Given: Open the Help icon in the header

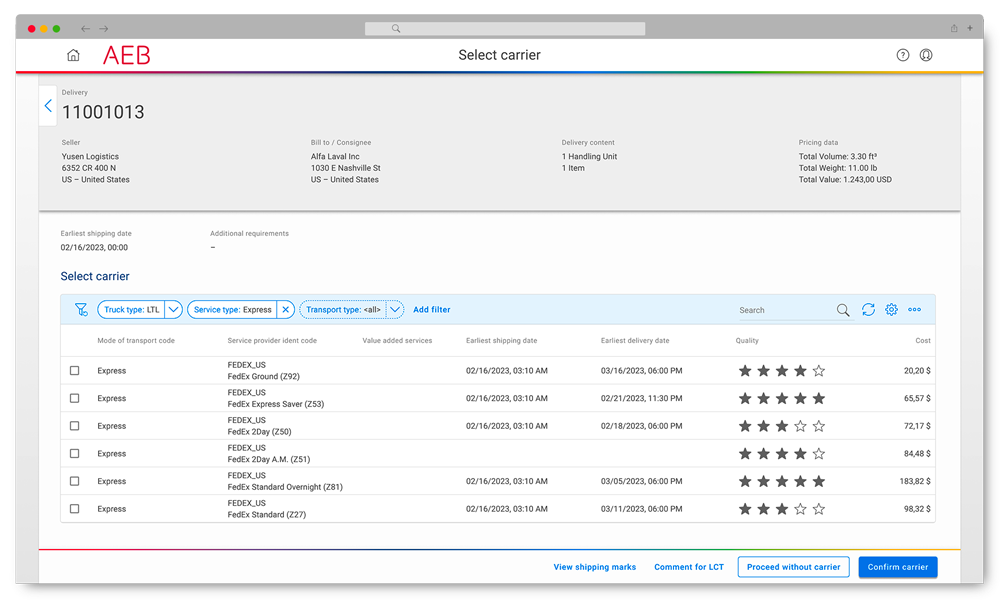Looking at the screenshot, I should tap(902, 55).
